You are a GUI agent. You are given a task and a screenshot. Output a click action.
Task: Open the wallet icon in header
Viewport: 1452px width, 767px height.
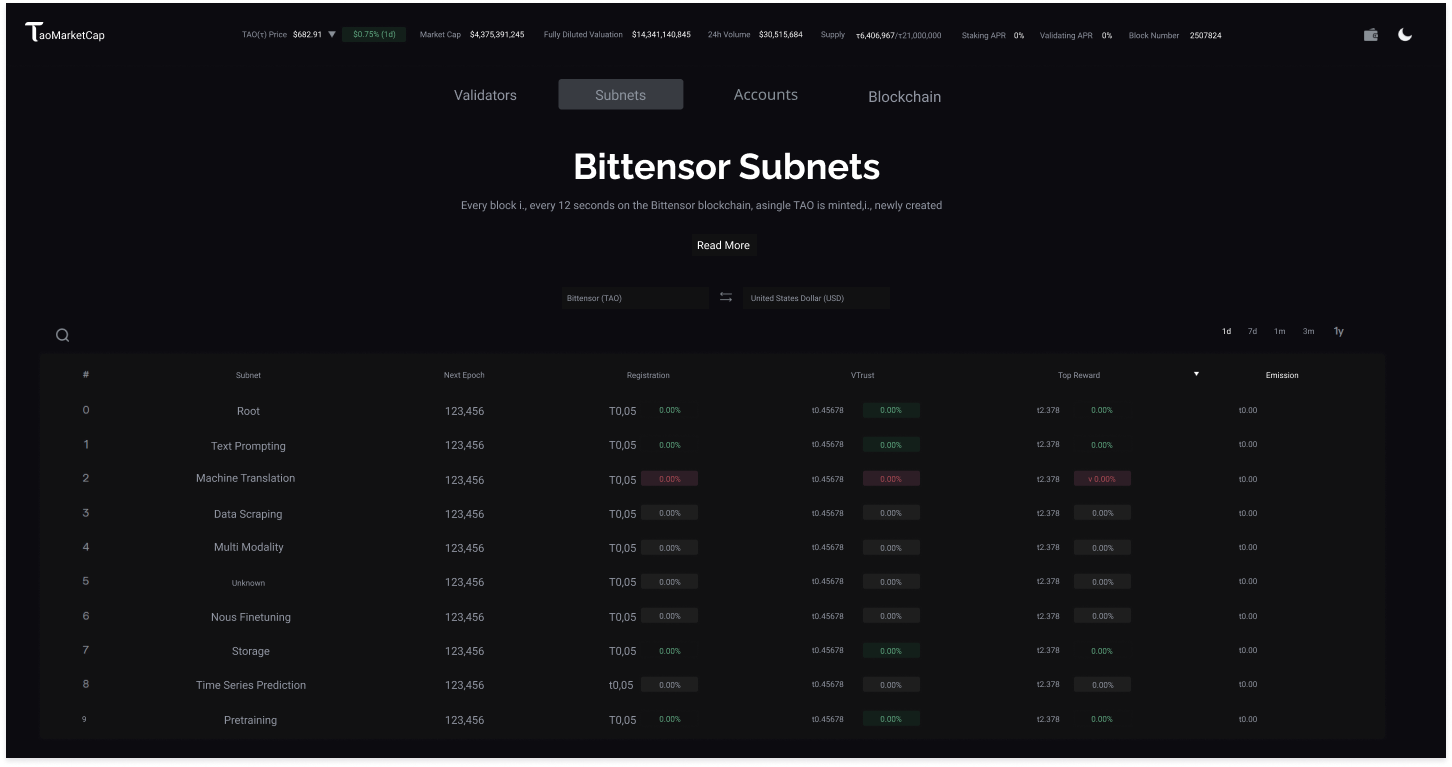(x=1371, y=35)
